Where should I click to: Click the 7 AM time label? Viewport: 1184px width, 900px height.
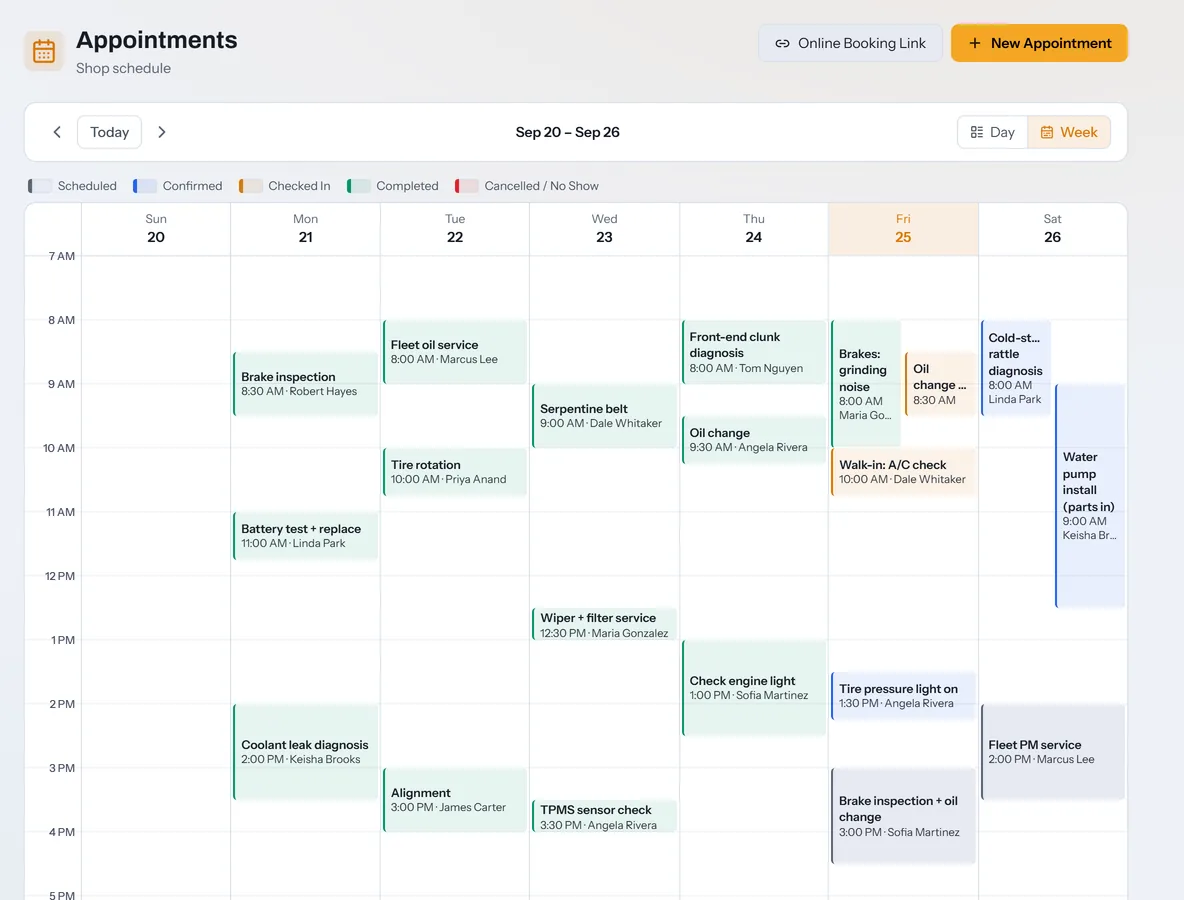62,256
